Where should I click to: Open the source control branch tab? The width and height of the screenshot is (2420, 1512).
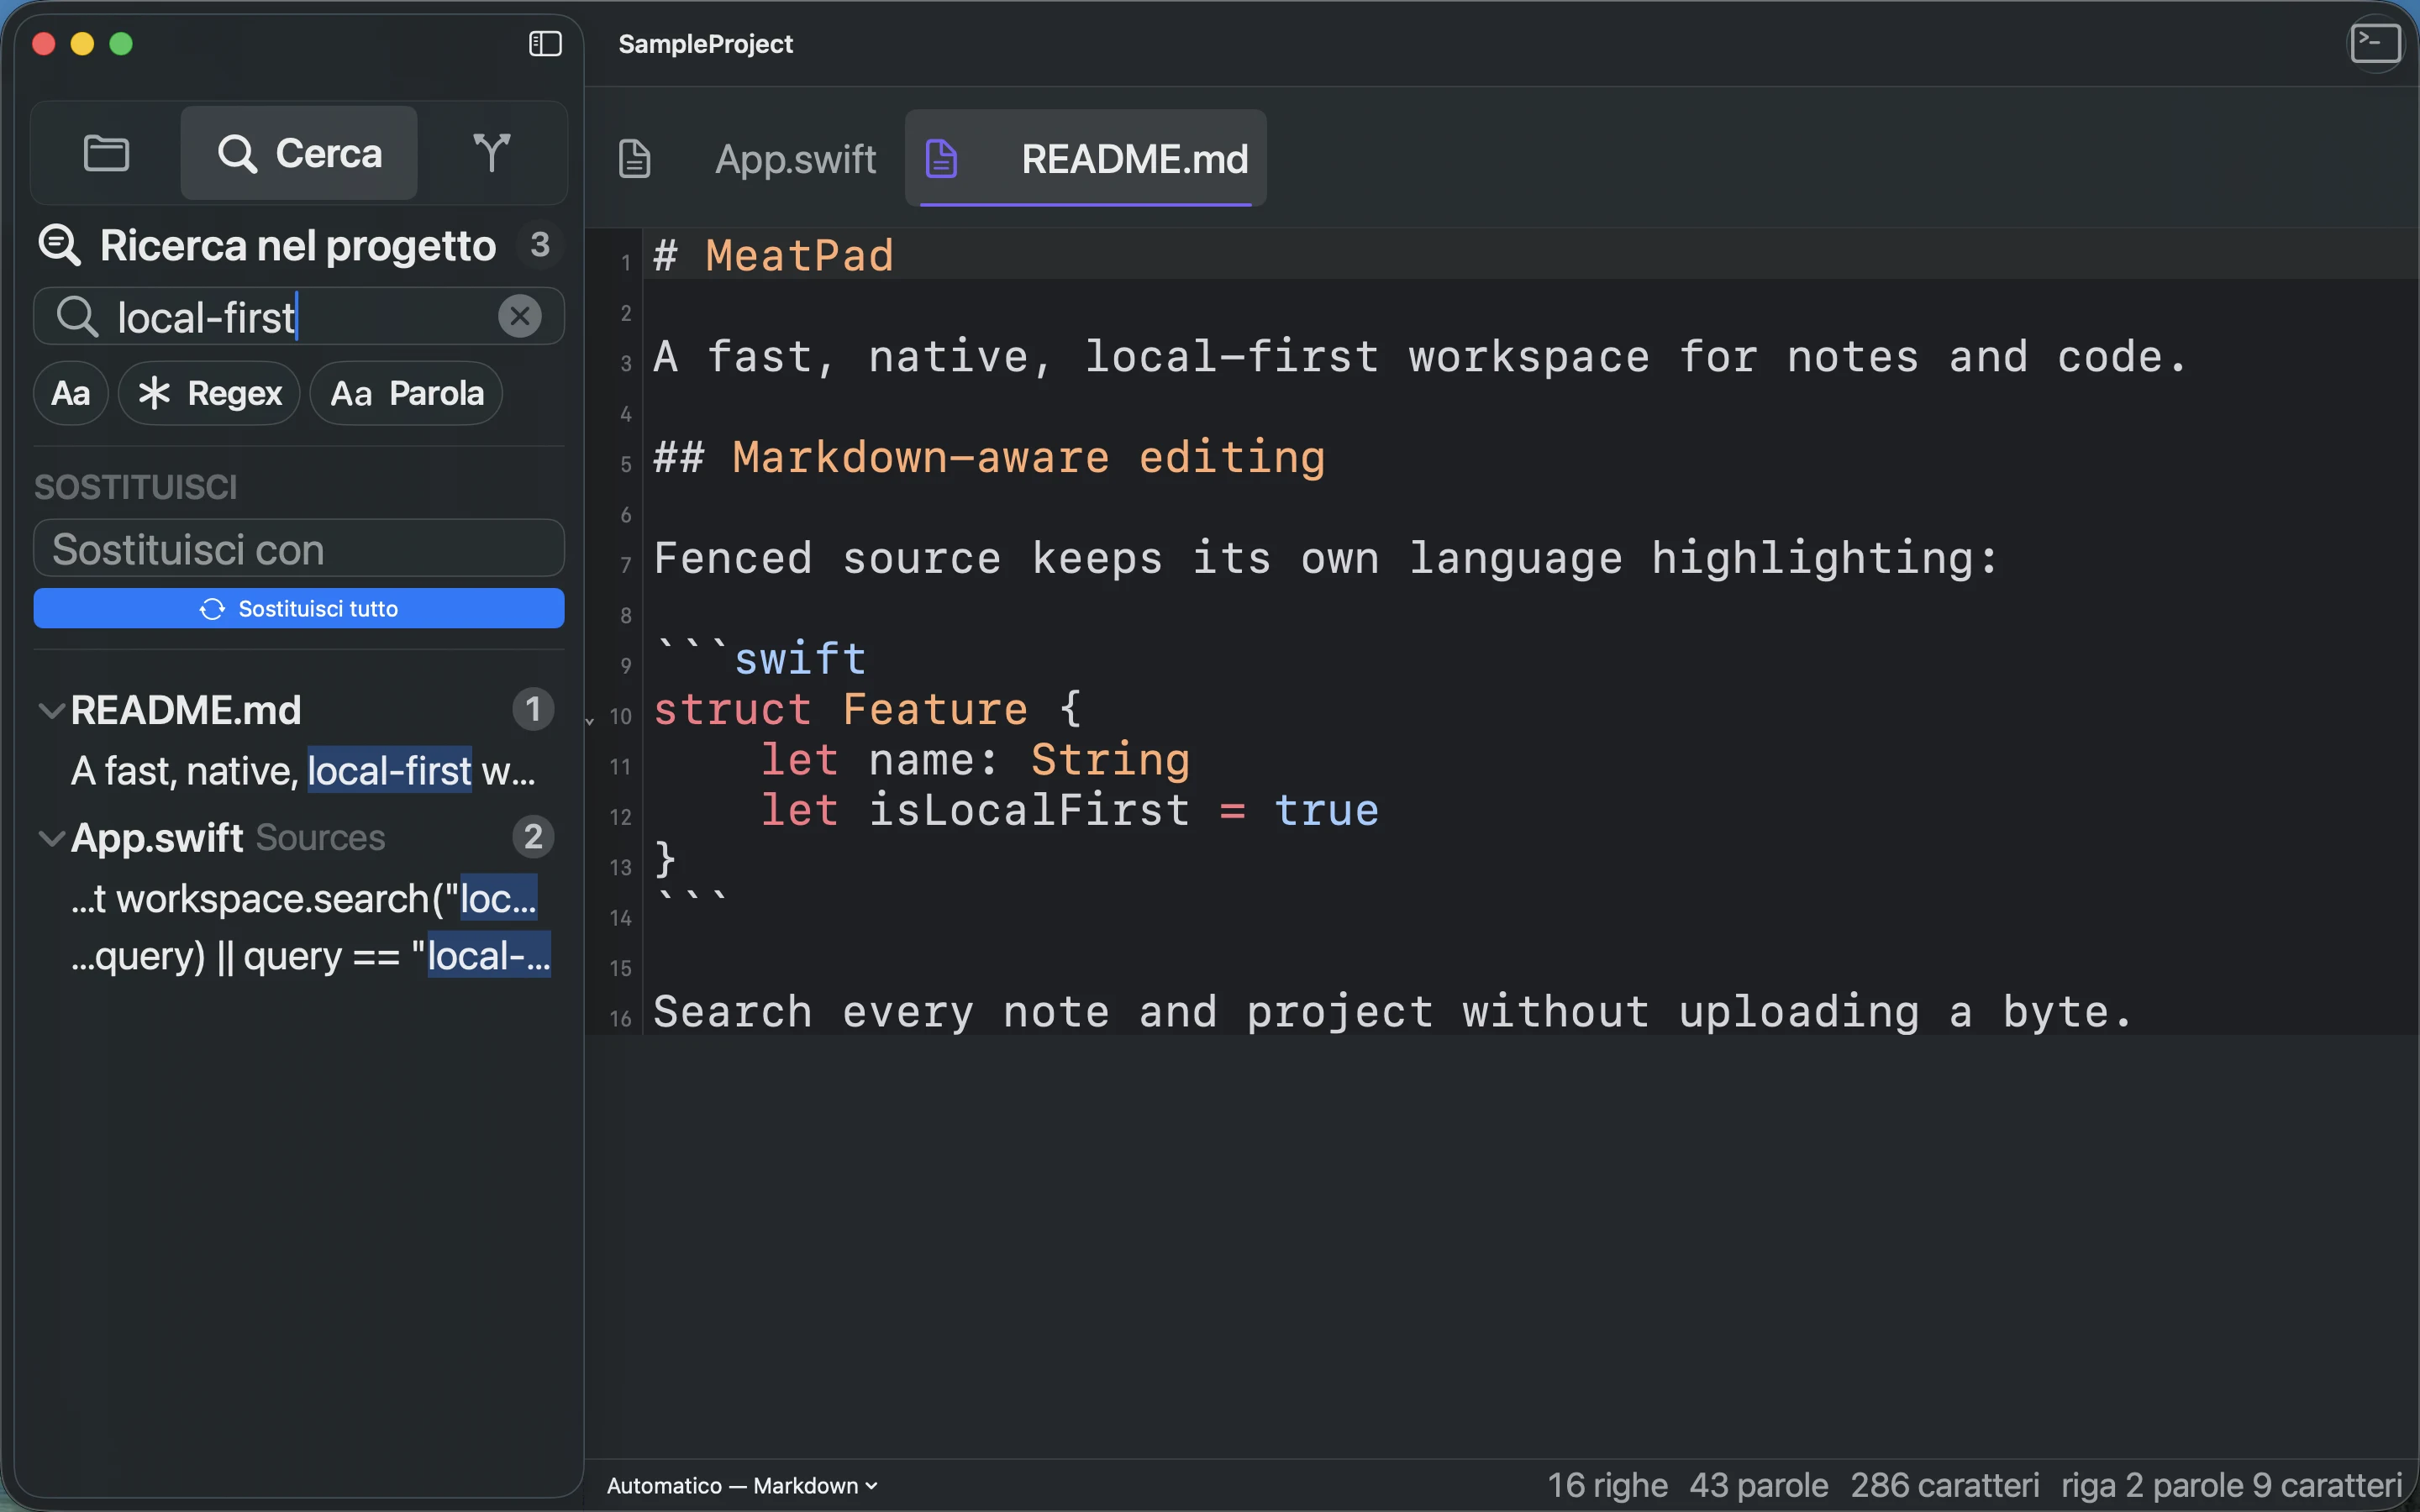[491, 153]
